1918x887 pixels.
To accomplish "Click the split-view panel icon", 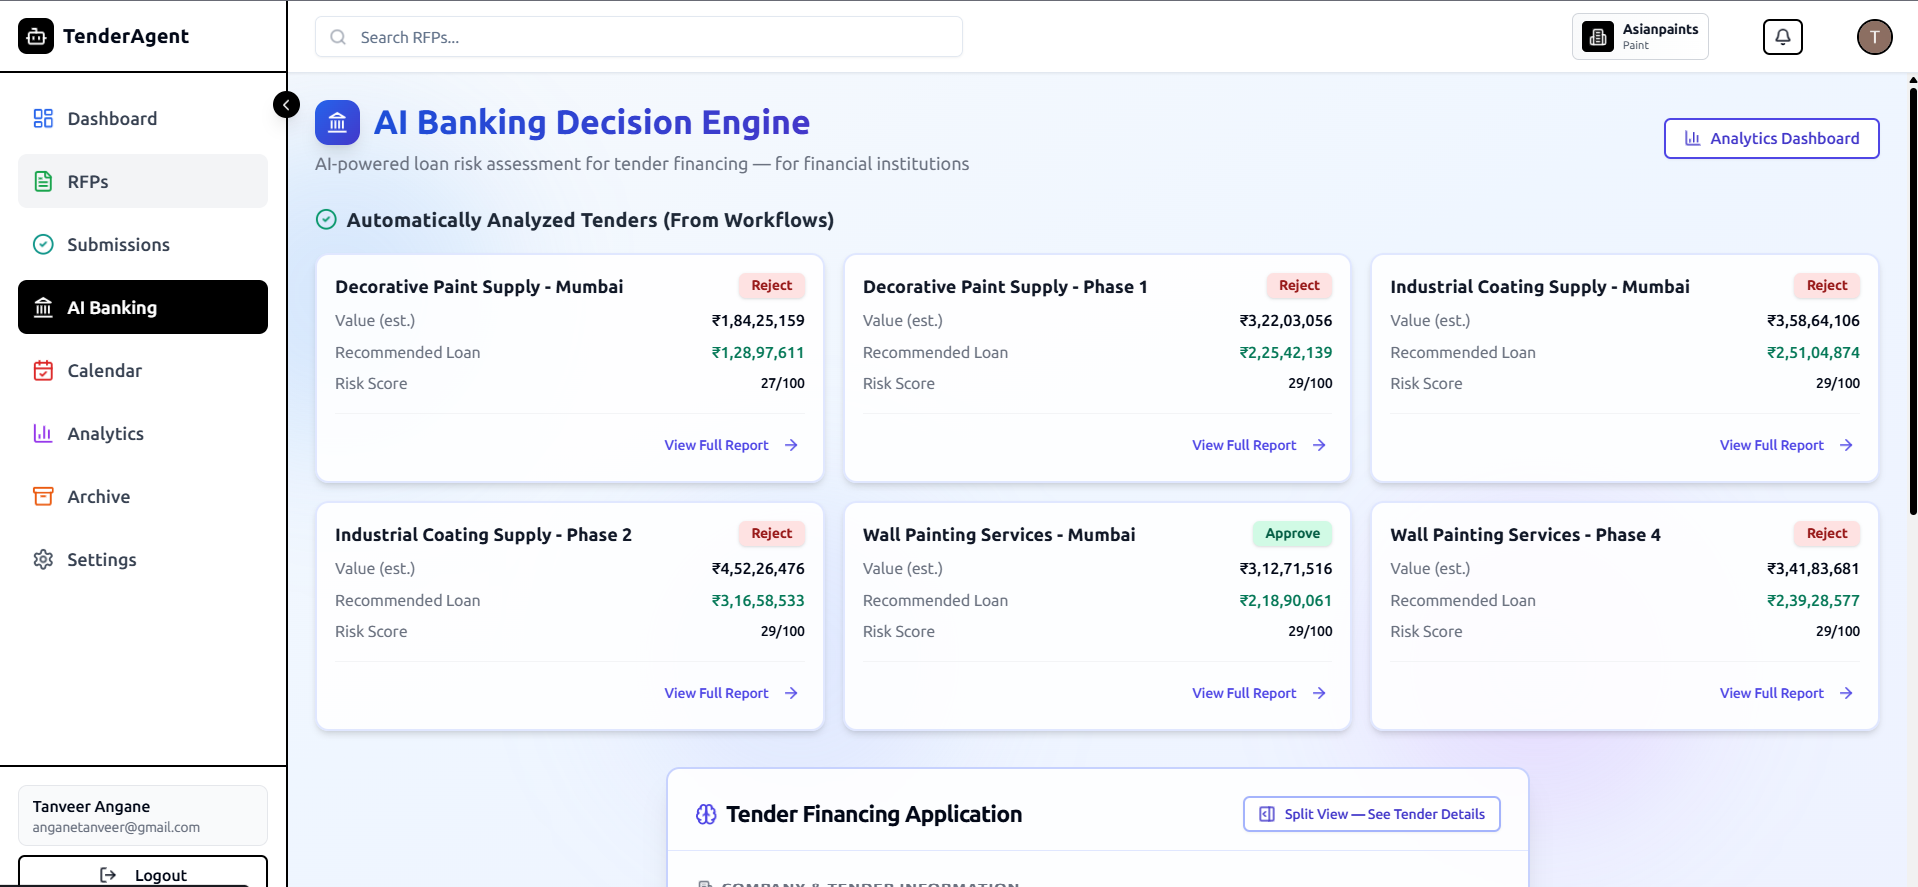I will coord(1267,814).
